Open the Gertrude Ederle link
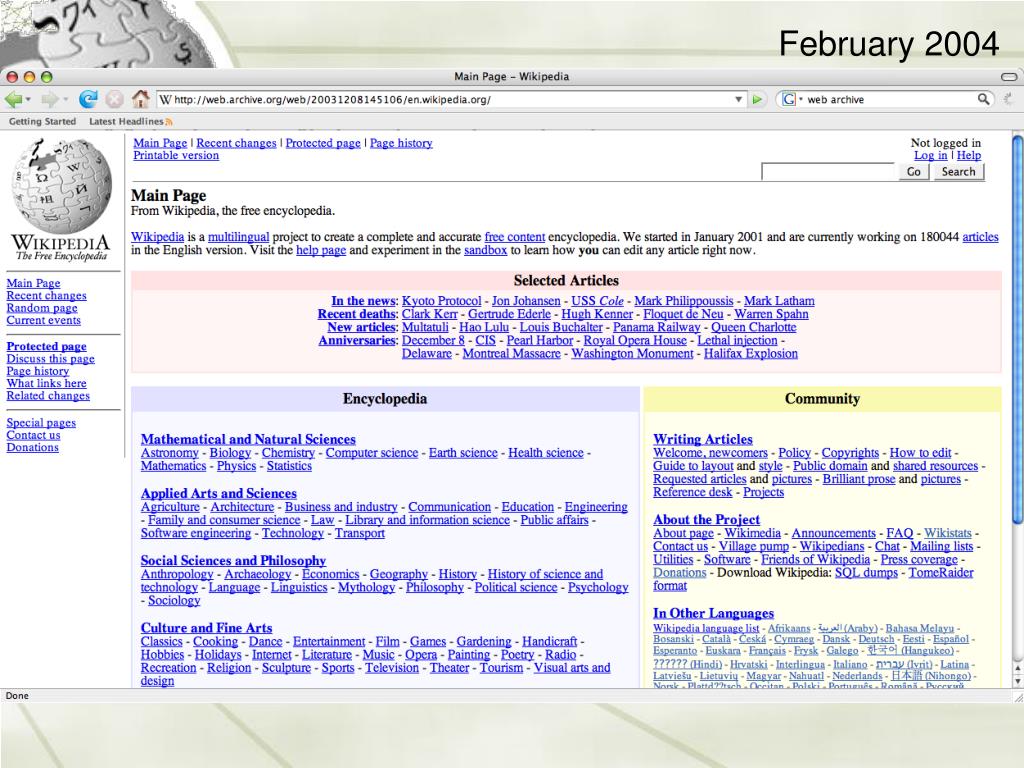 [x=509, y=314]
